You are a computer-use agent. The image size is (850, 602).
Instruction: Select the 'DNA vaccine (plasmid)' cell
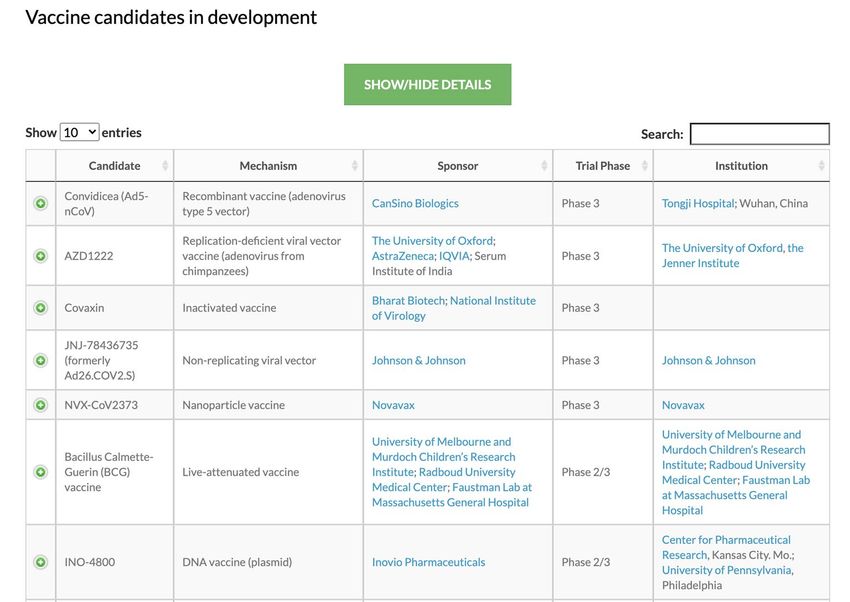(x=268, y=562)
